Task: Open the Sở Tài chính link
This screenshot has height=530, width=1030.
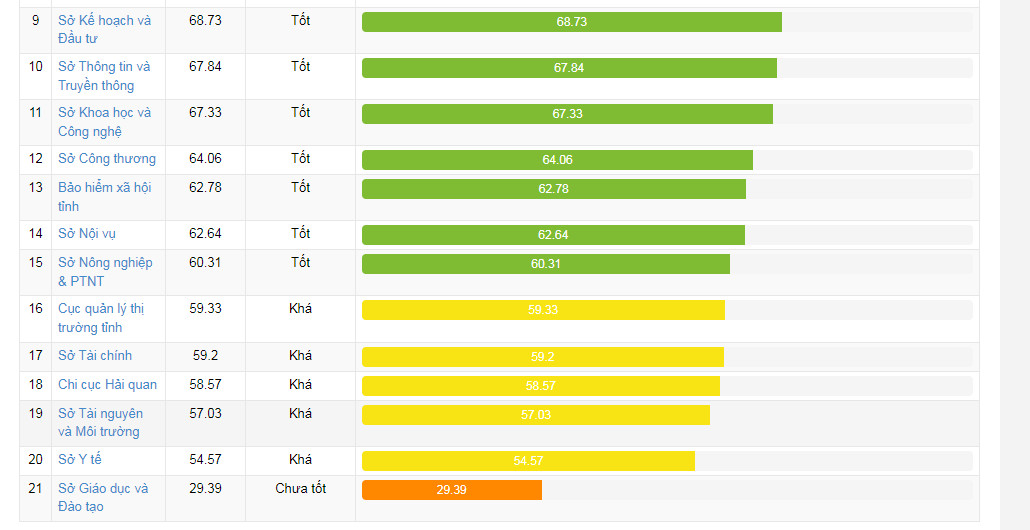Action: coord(95,355)
